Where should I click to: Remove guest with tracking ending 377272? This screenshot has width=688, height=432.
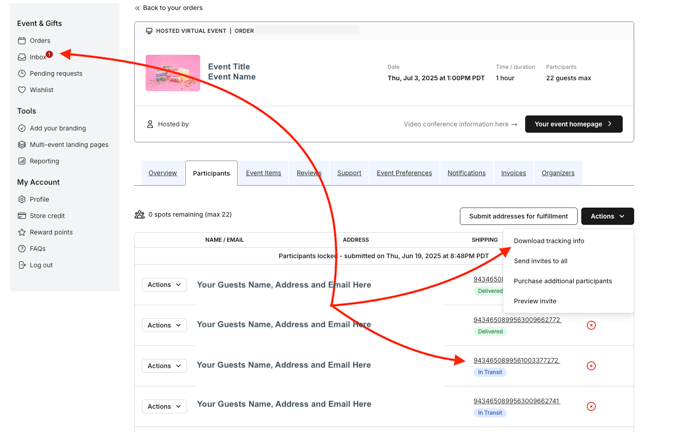591,366
